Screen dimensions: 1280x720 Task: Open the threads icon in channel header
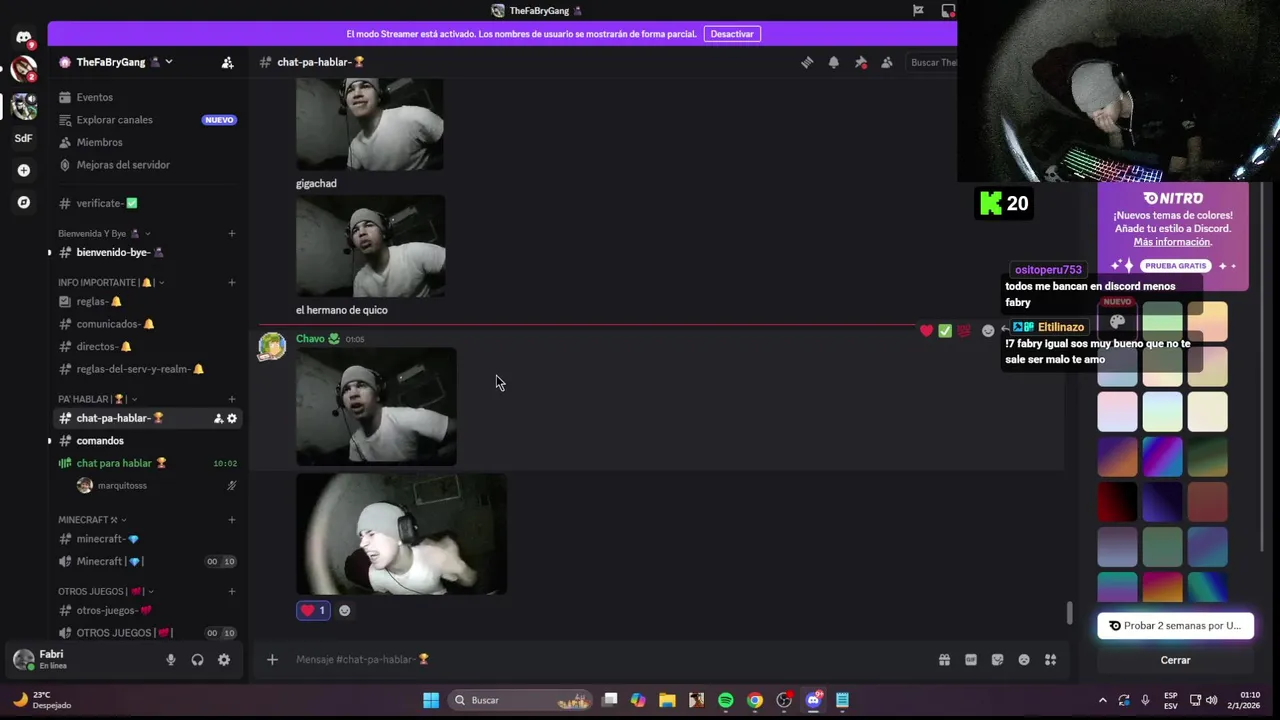807,62
